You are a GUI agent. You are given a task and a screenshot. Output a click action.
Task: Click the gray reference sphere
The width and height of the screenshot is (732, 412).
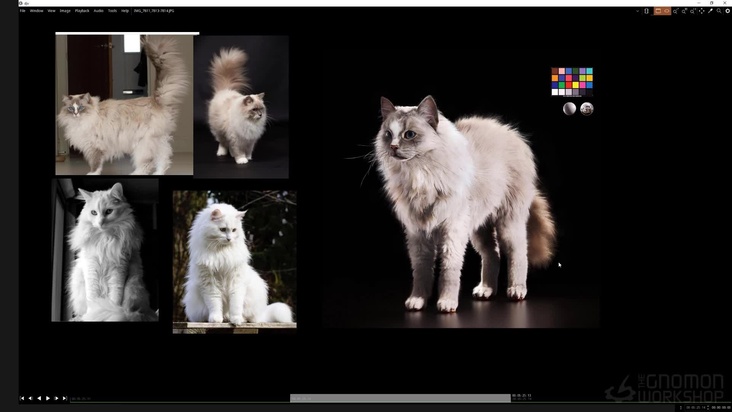coord(569,109)
